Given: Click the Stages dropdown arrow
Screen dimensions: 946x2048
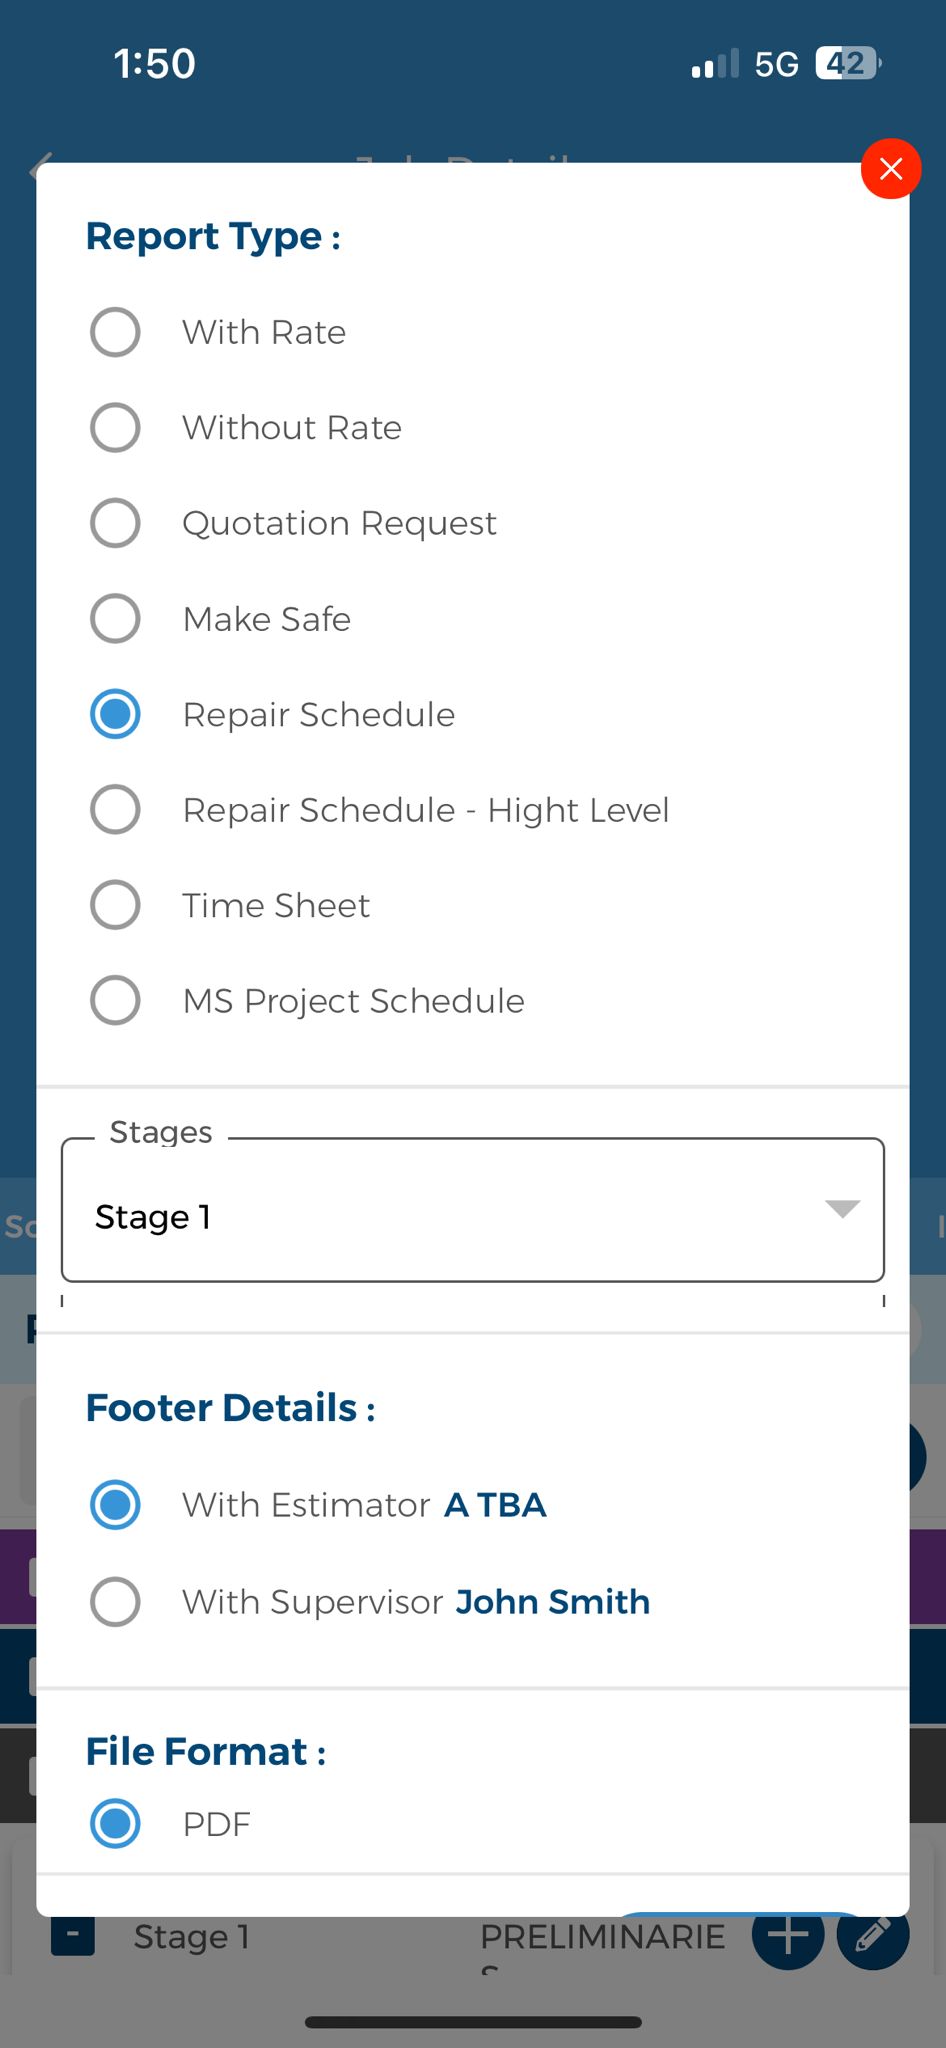Looking at the screenshot, I should point(842,1209).
